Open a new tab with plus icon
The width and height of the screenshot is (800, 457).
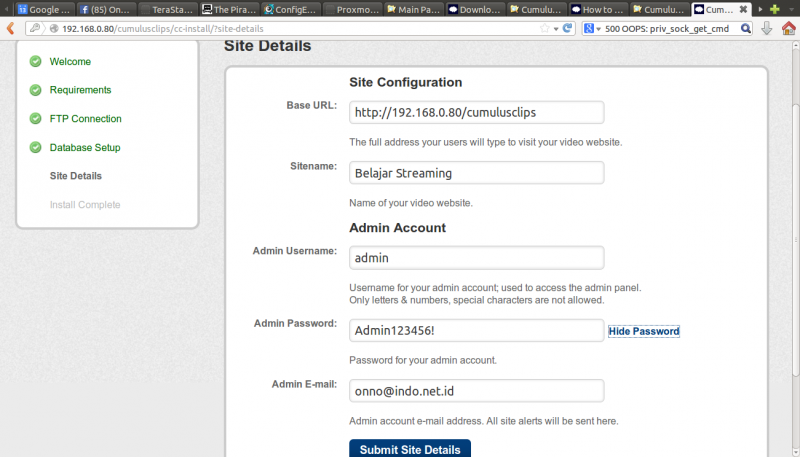tap(774, 9)
